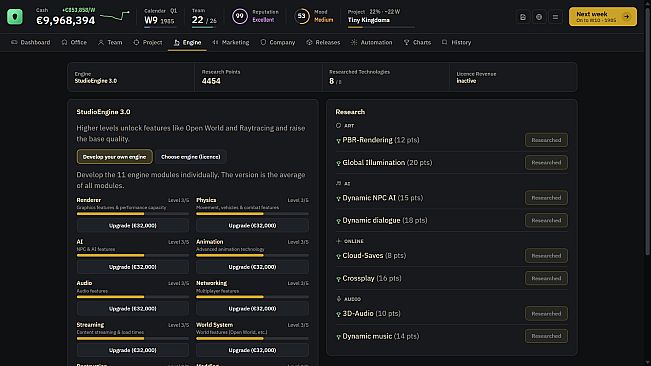Click the trophy icon beside 3D-Audio
The width and height of the screenshot is (651, 366).
coord(338,314)
